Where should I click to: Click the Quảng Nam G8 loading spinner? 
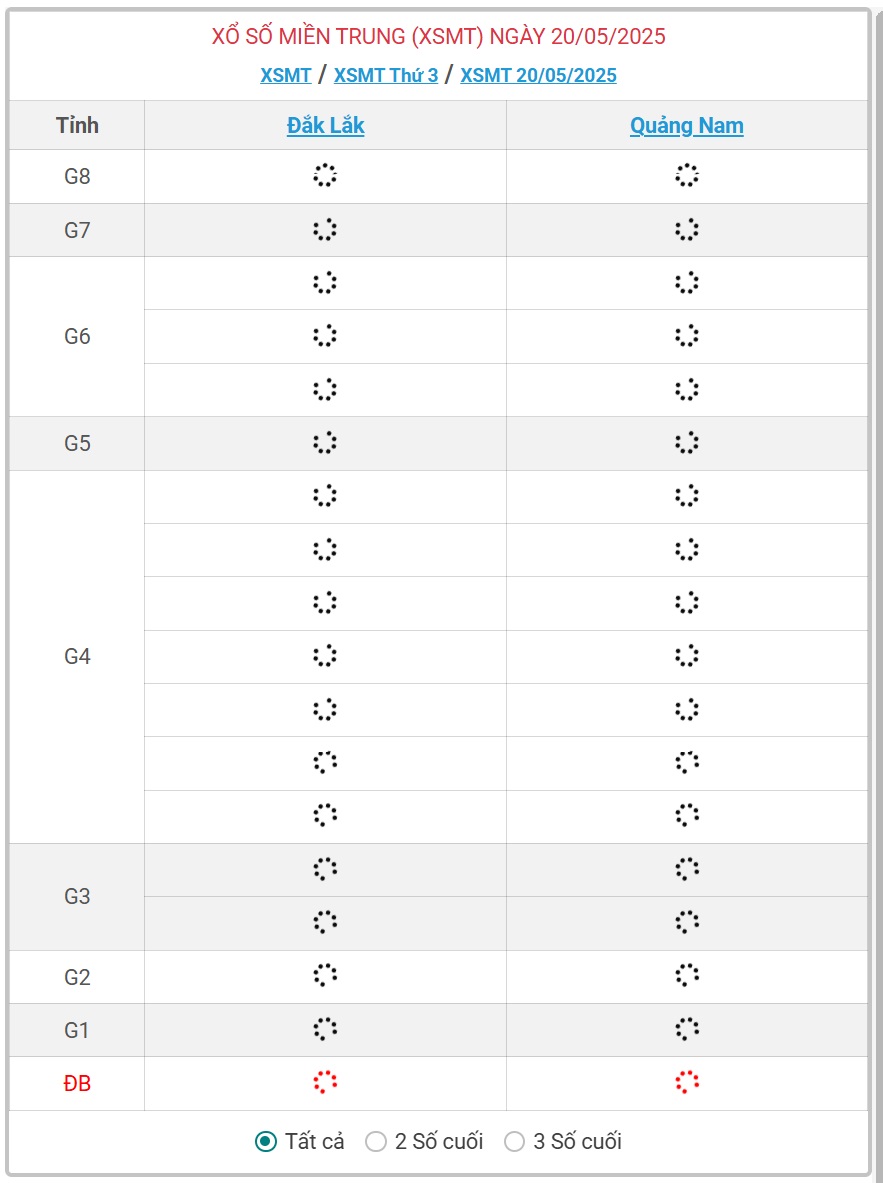coord(687,176)
